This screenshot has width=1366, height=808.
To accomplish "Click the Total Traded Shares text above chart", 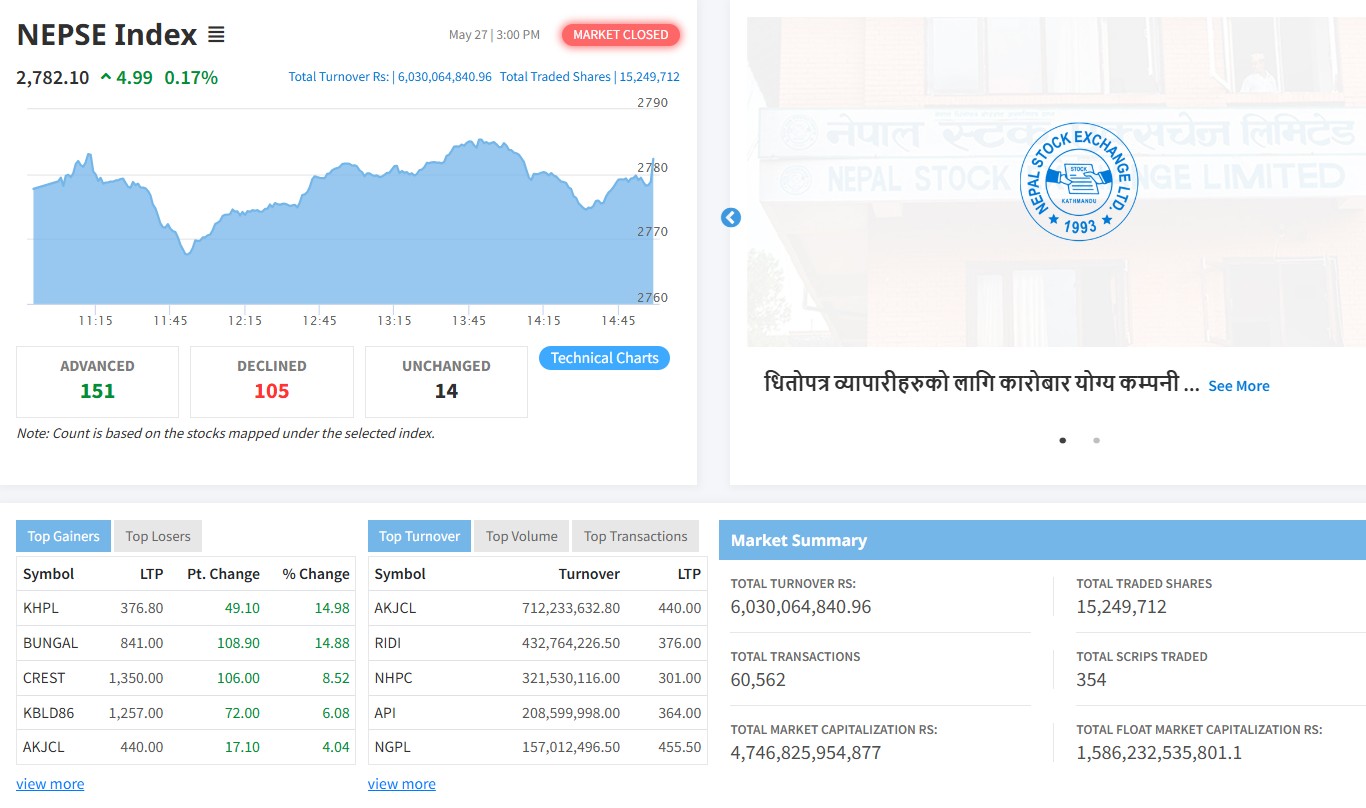I will pyautogui.click(x=590, y=77).
